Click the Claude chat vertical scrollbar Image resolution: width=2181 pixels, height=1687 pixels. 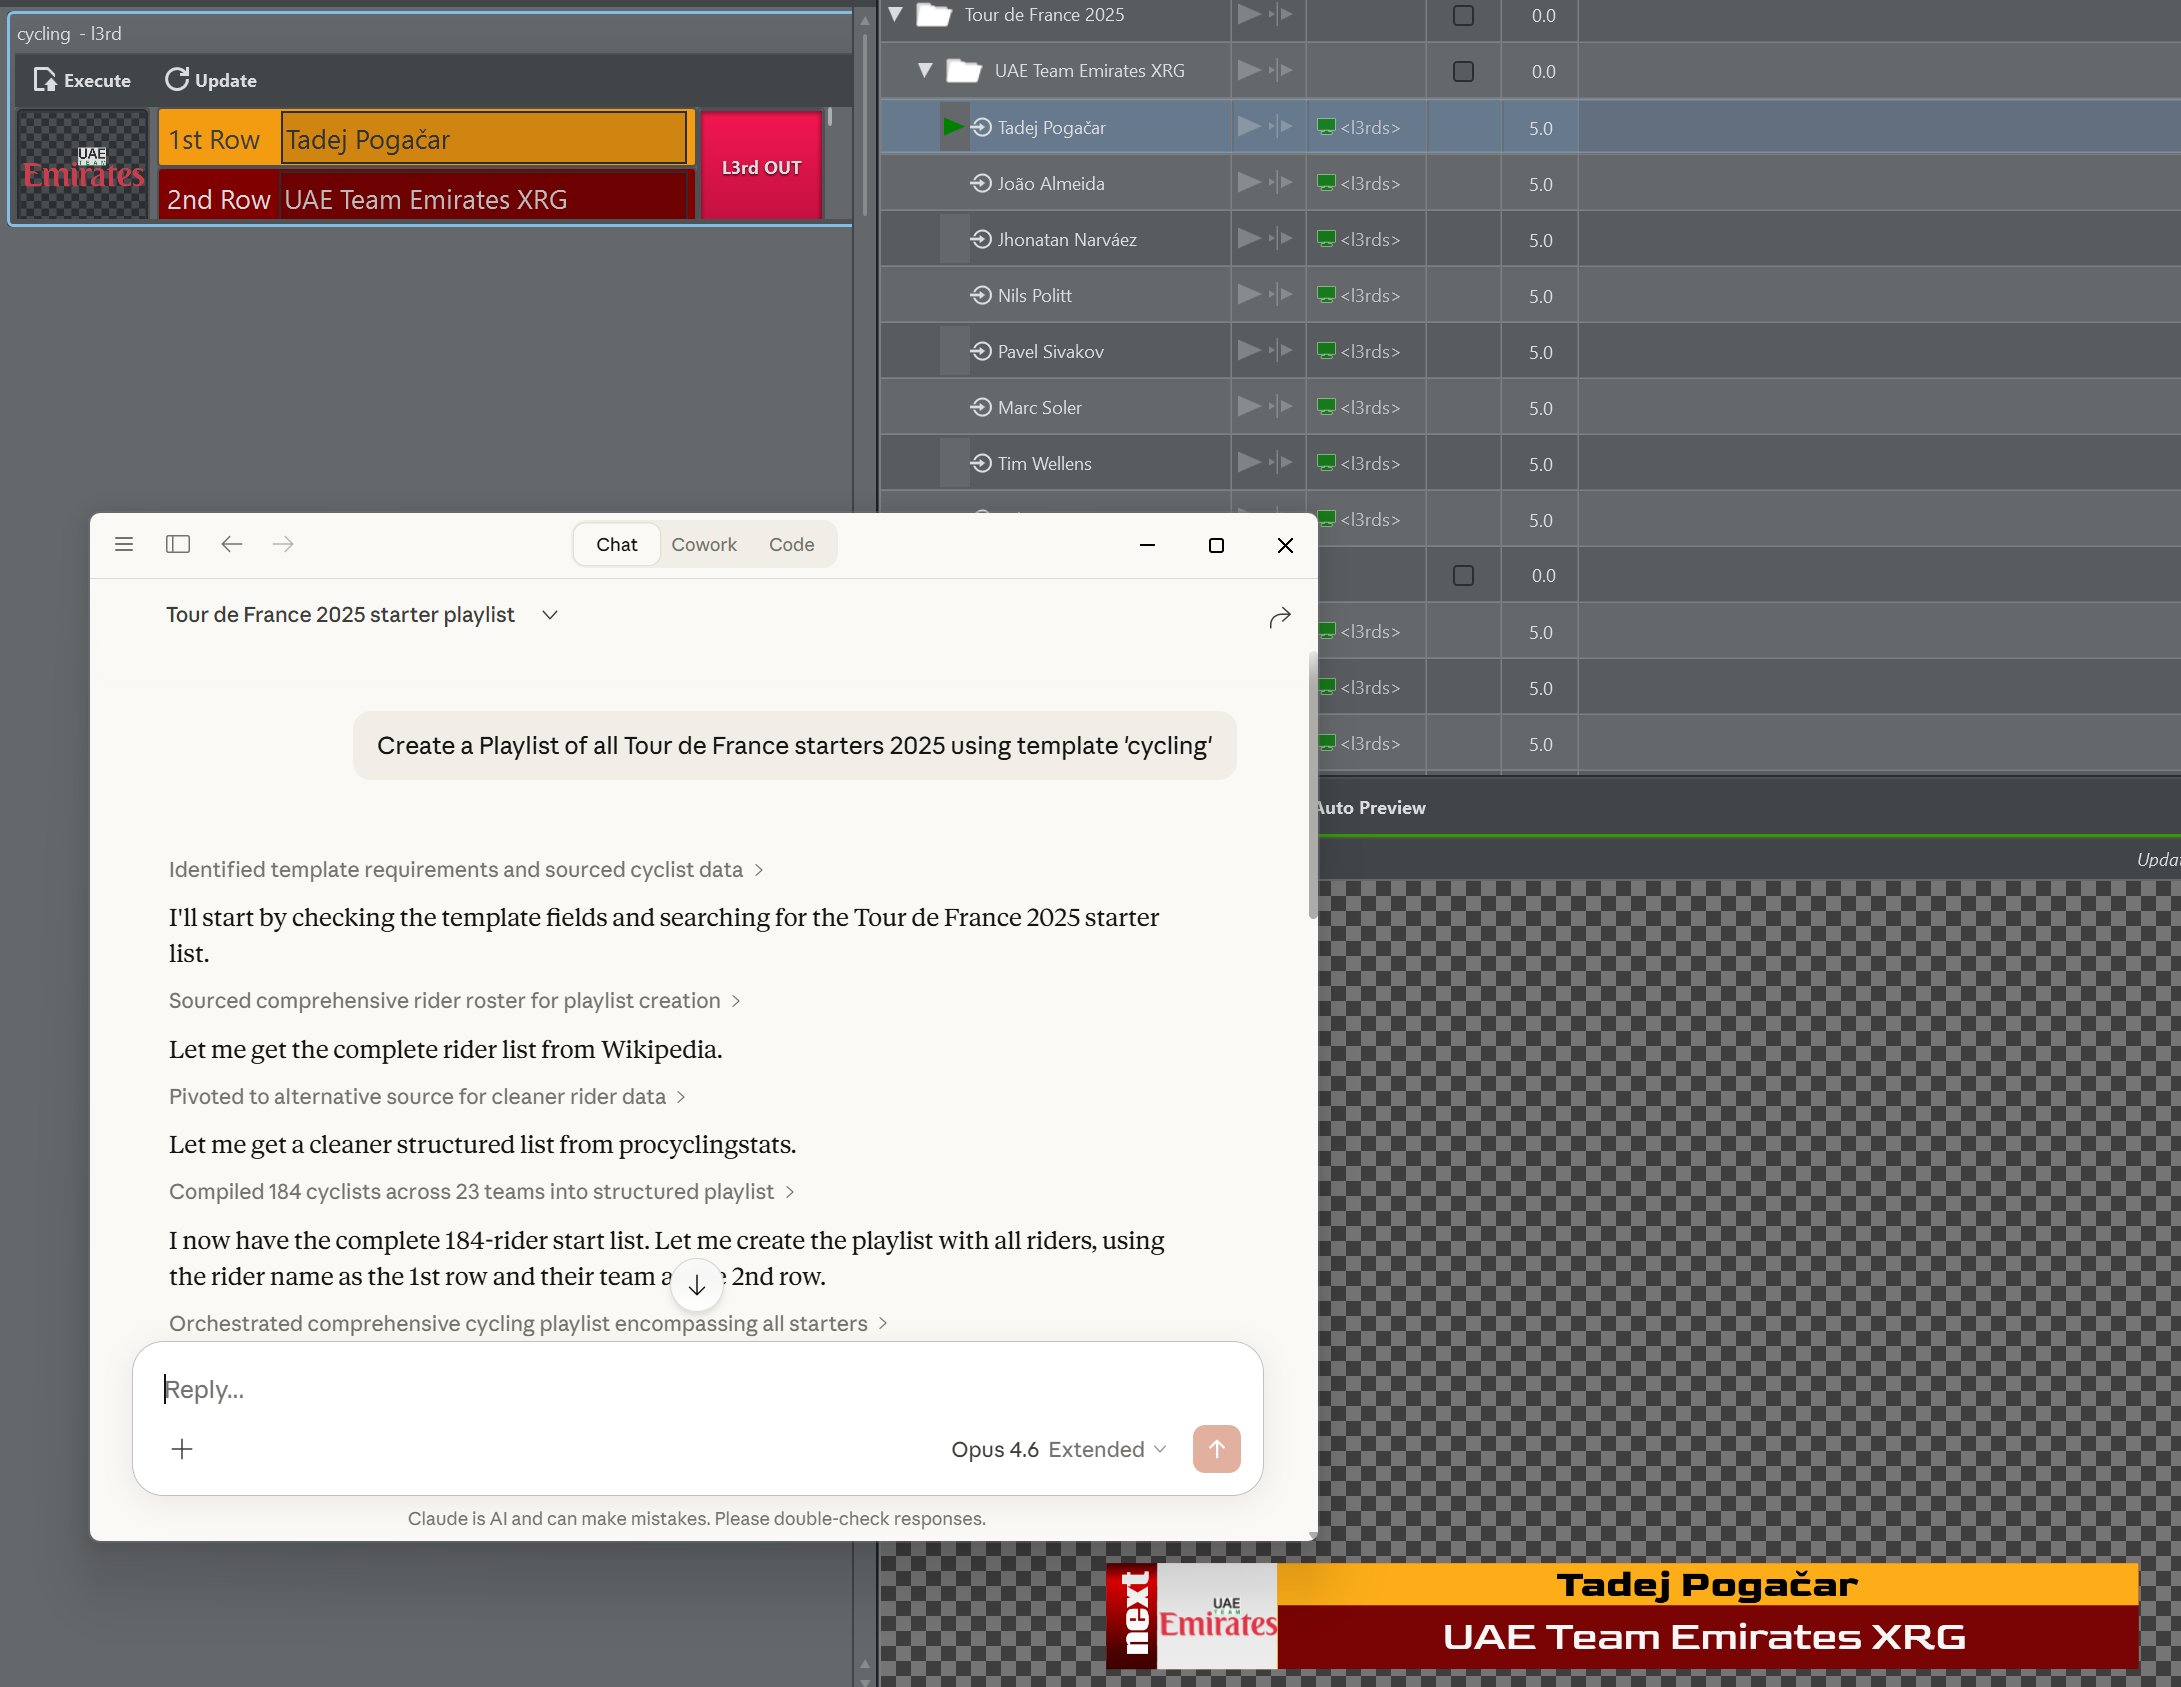click(1312, 785)
